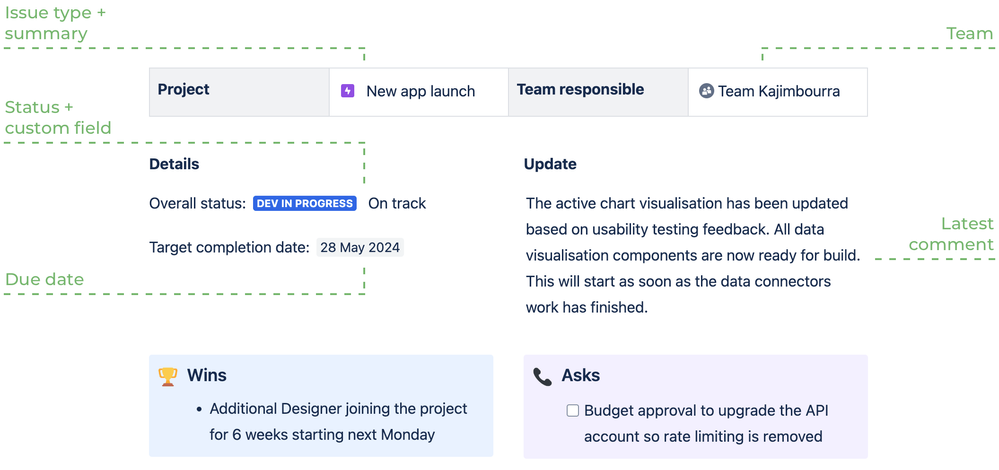Viewport: 999px width, 470px height.
Task: Click the Asks panel heading
Action: point(581,376)
